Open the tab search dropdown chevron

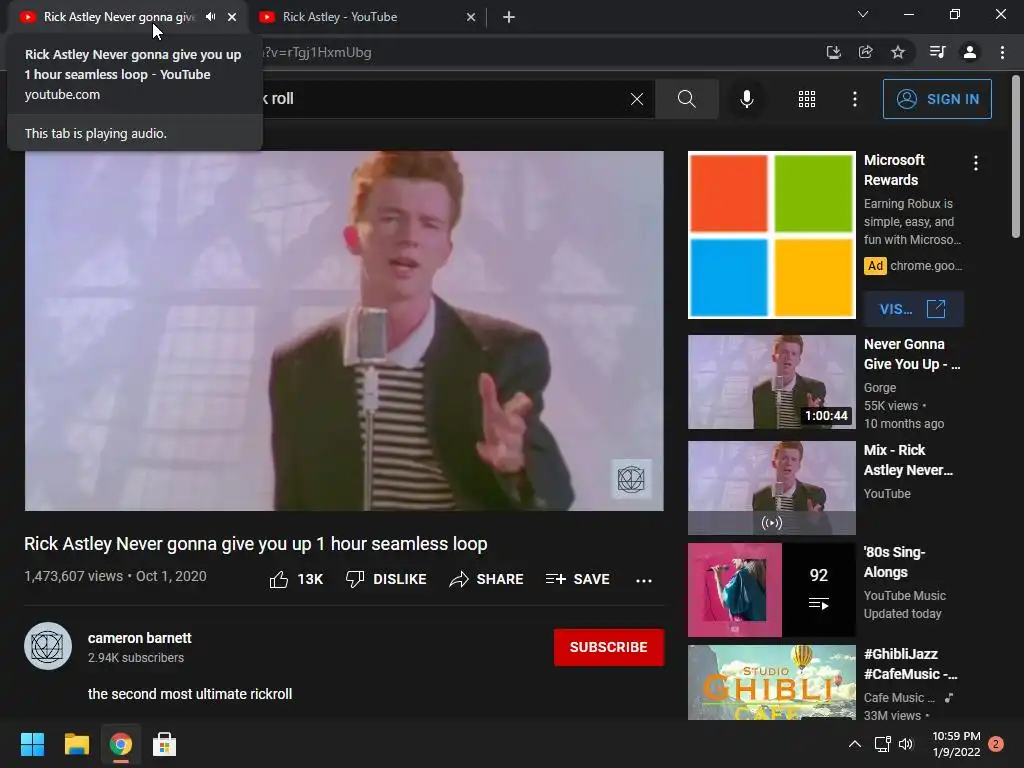[x=863, y=14]
